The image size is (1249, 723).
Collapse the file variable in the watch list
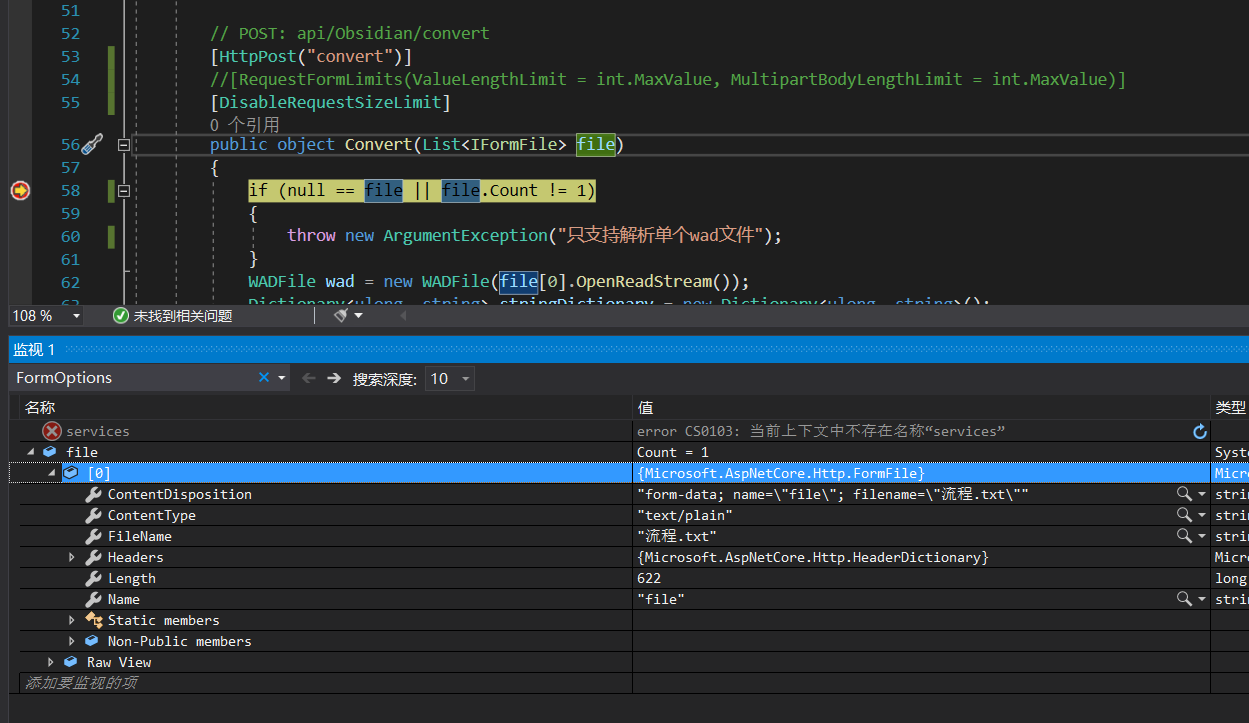30,452
